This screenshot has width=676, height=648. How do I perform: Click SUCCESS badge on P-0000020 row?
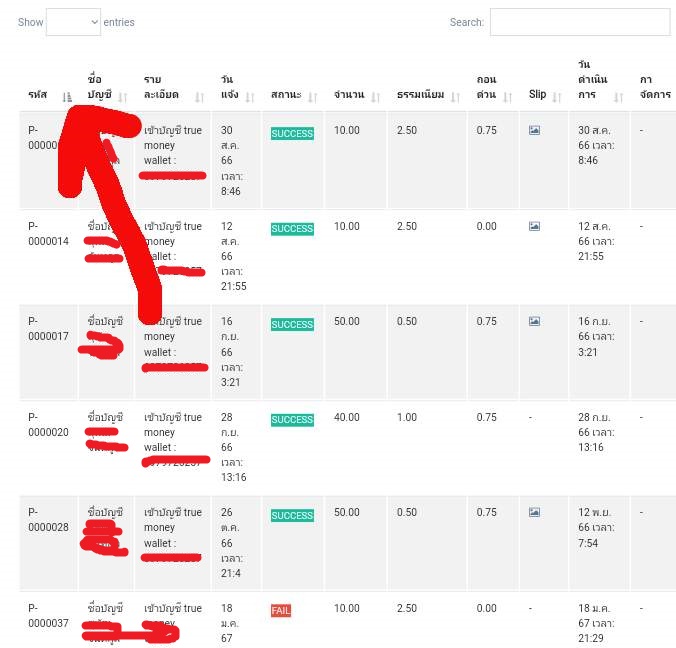tap(292, 420)
